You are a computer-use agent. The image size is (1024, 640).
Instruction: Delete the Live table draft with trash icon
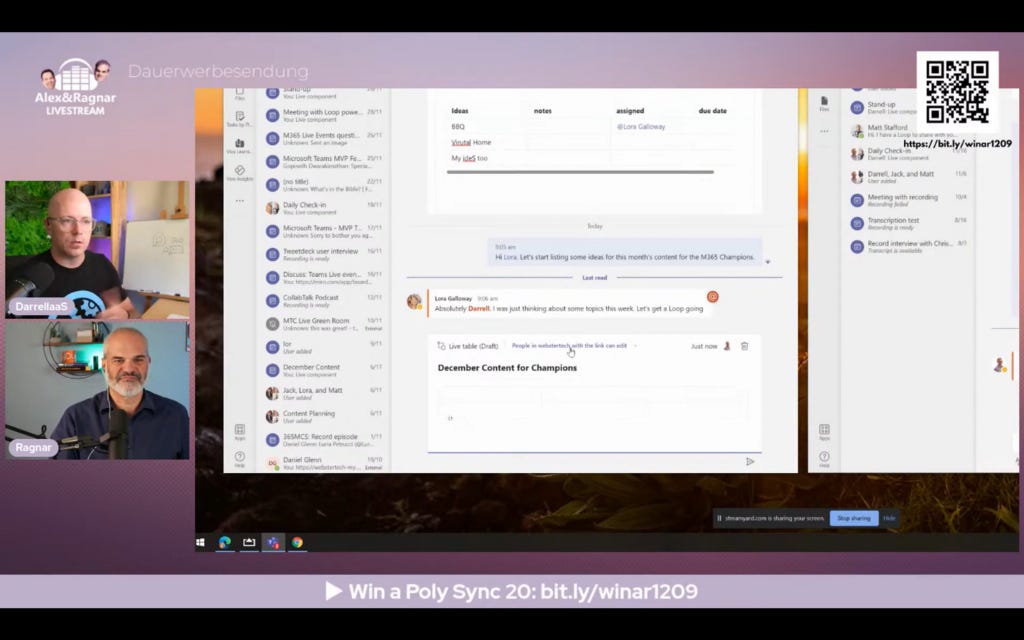tap(744, 346)
